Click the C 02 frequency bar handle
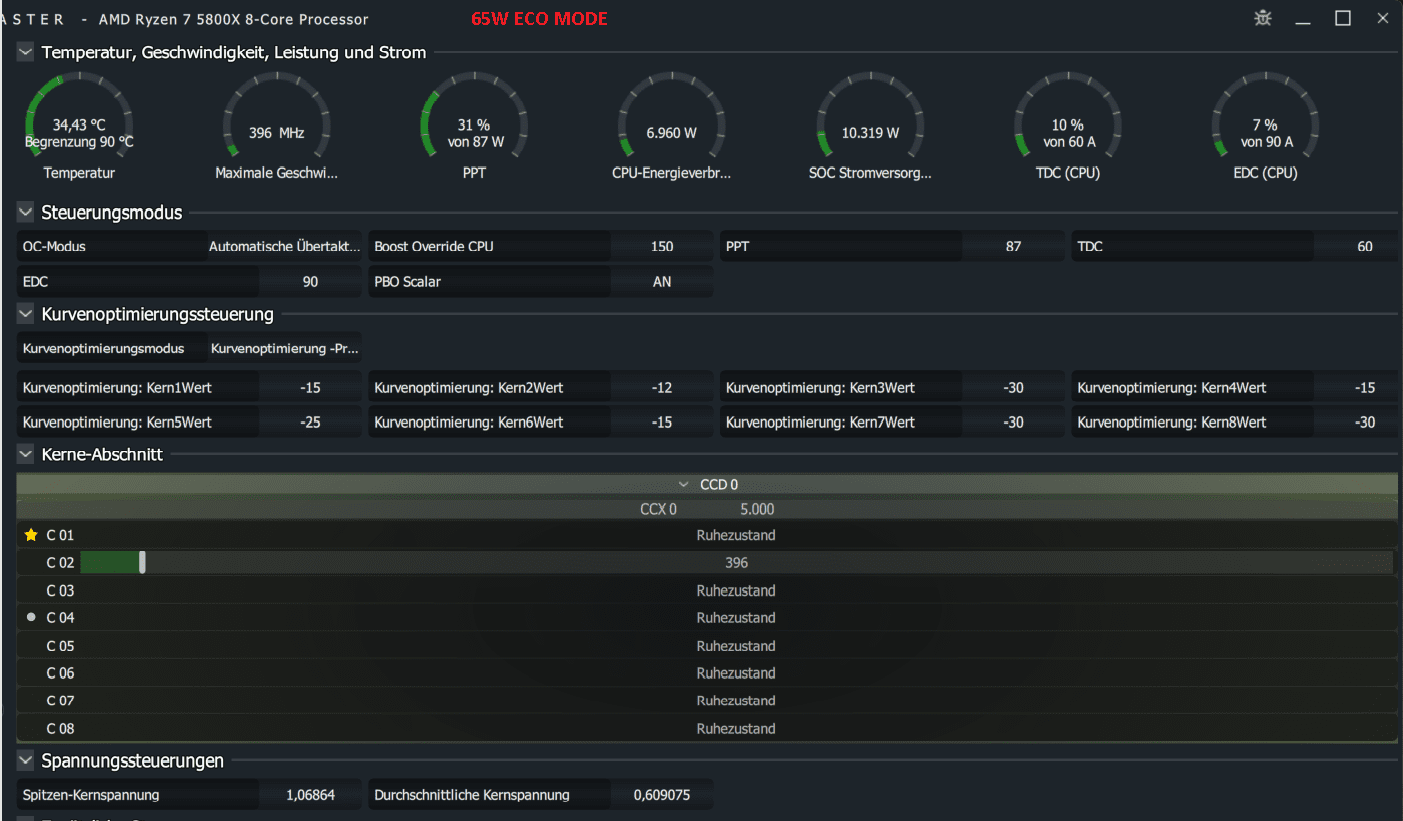Image resolution: width=1403 pixels, height=821 pixels. (143, 562)
